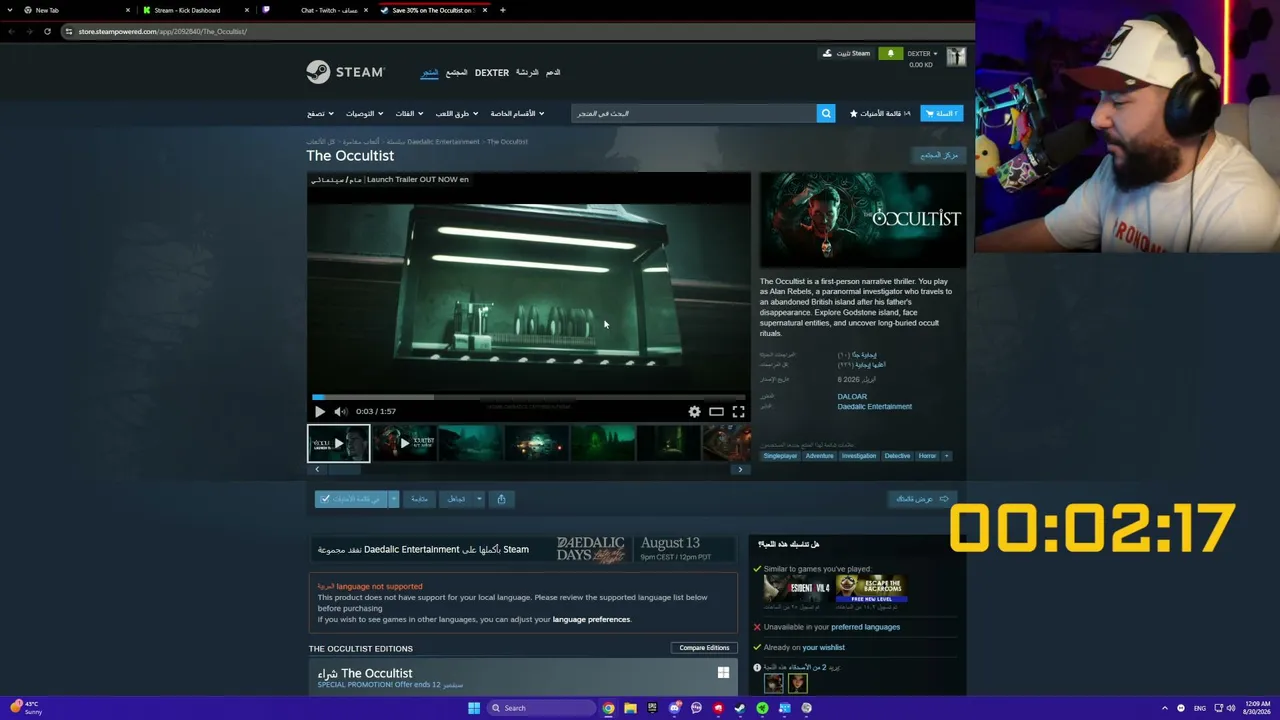The image size is (1280, 720).
Task: Click the plus button to add tags
Action: (946, 456)
